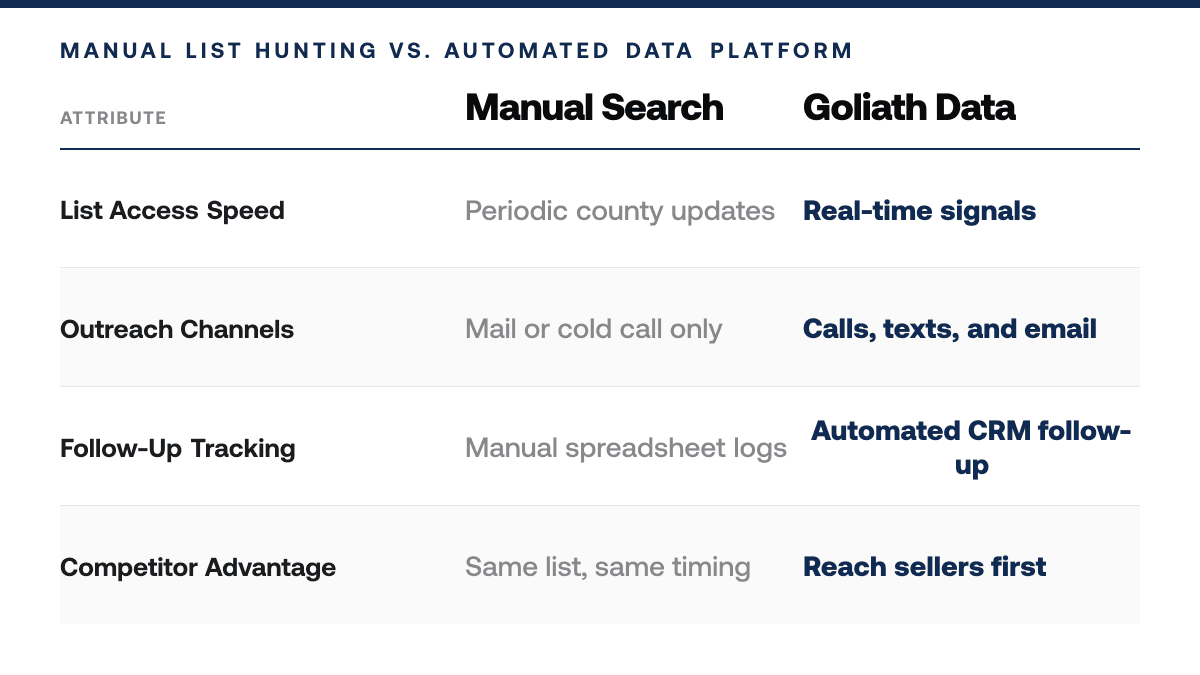1200x675 pixels.
Task: Click the word Search in Manual Search header
Action: click(660, 108)
